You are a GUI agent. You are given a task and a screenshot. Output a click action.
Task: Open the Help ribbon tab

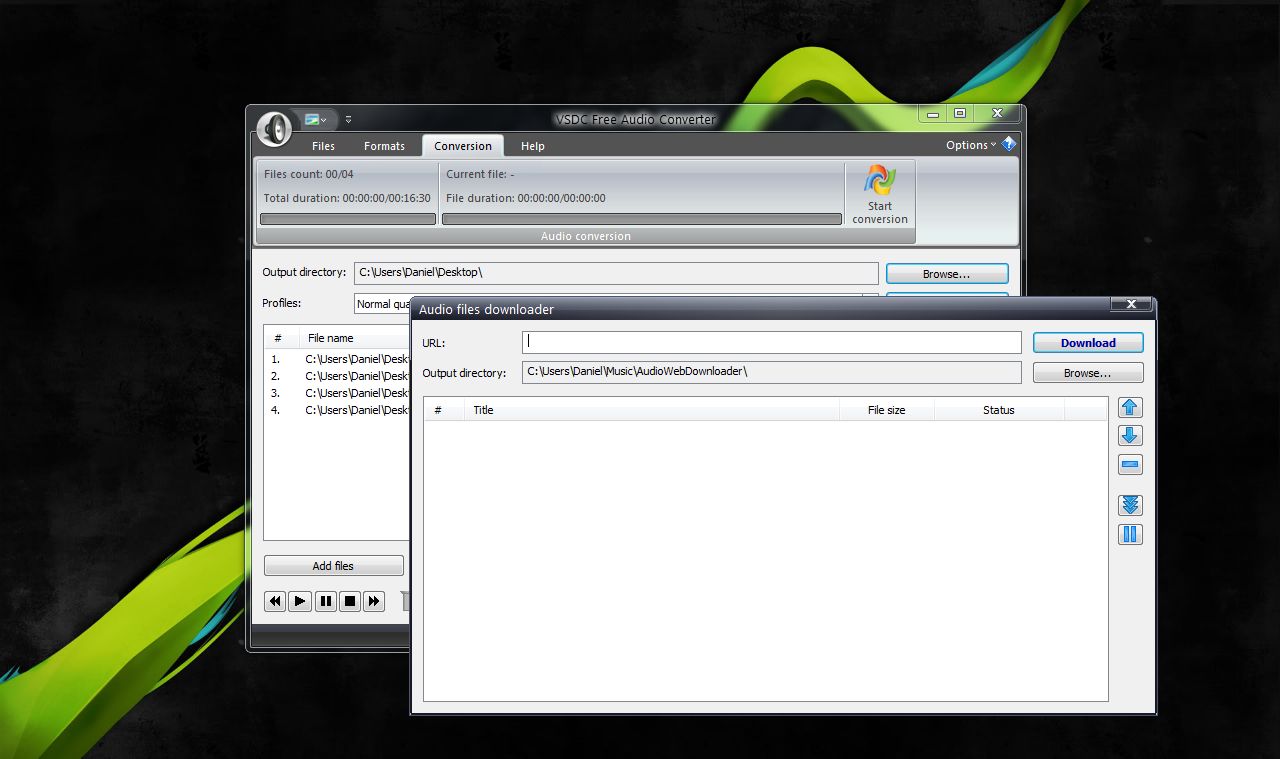(533, 146)
